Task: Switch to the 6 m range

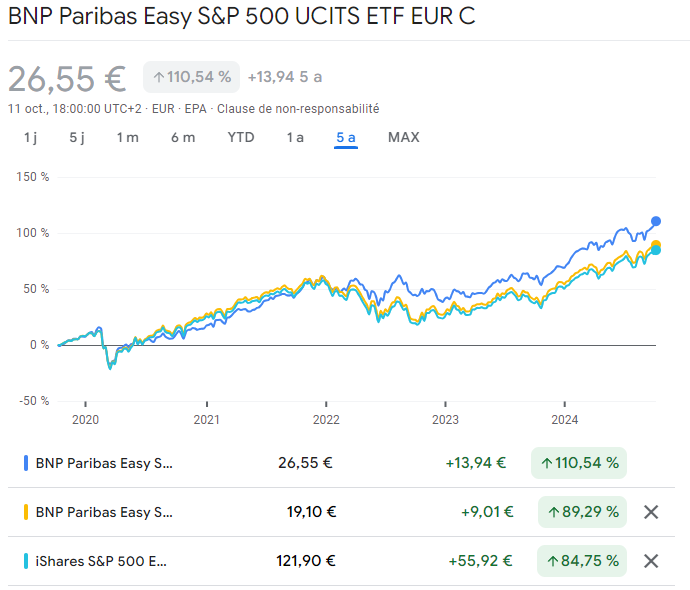Action: 183,138
